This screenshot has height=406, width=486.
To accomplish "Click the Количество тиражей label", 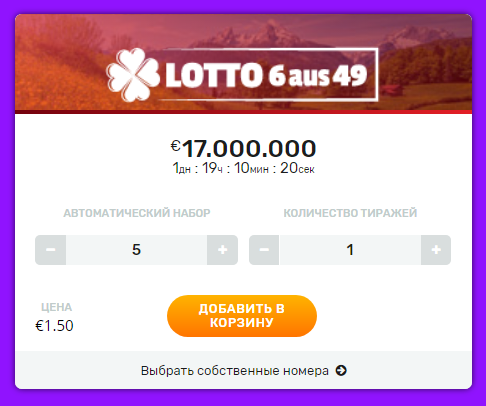I will tap(350, 213).
